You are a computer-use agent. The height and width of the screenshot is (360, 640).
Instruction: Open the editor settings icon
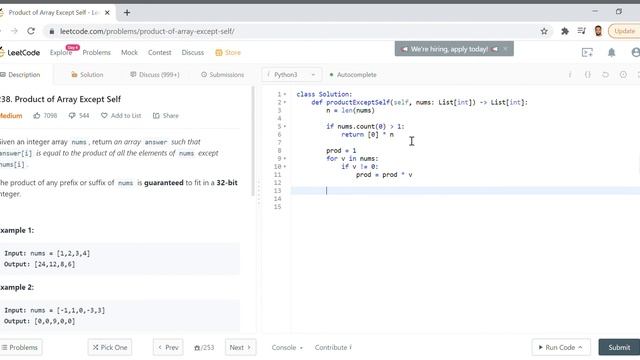623,75
